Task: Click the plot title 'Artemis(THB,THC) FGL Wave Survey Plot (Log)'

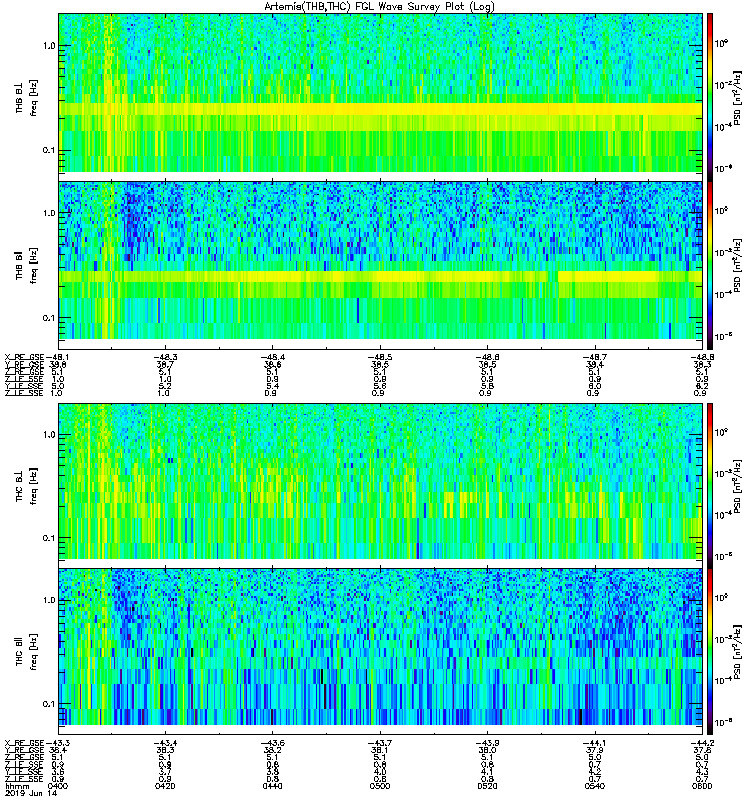Action: click(x=379, y=7)
